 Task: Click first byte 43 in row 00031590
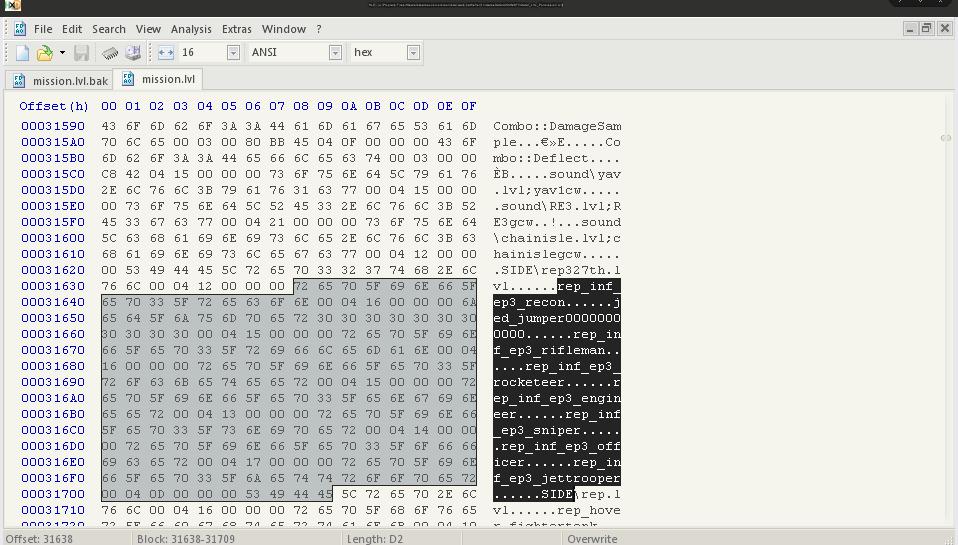click(109, 126)
